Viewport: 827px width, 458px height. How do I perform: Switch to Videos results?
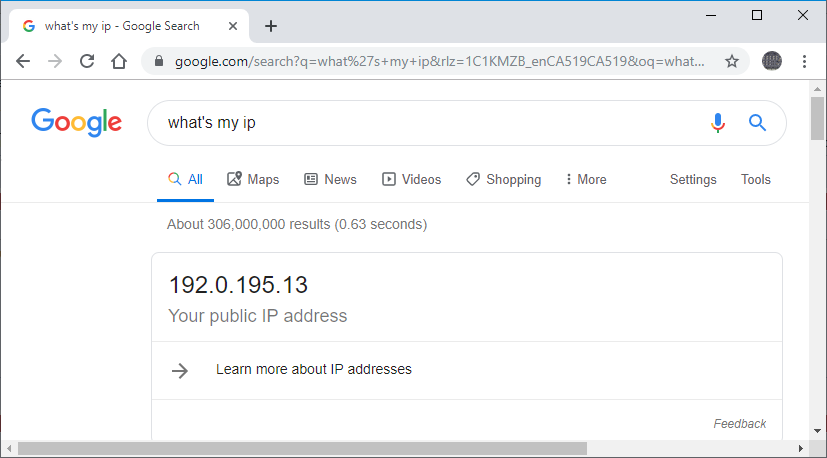pyautogui.click(x=411, y=179)
